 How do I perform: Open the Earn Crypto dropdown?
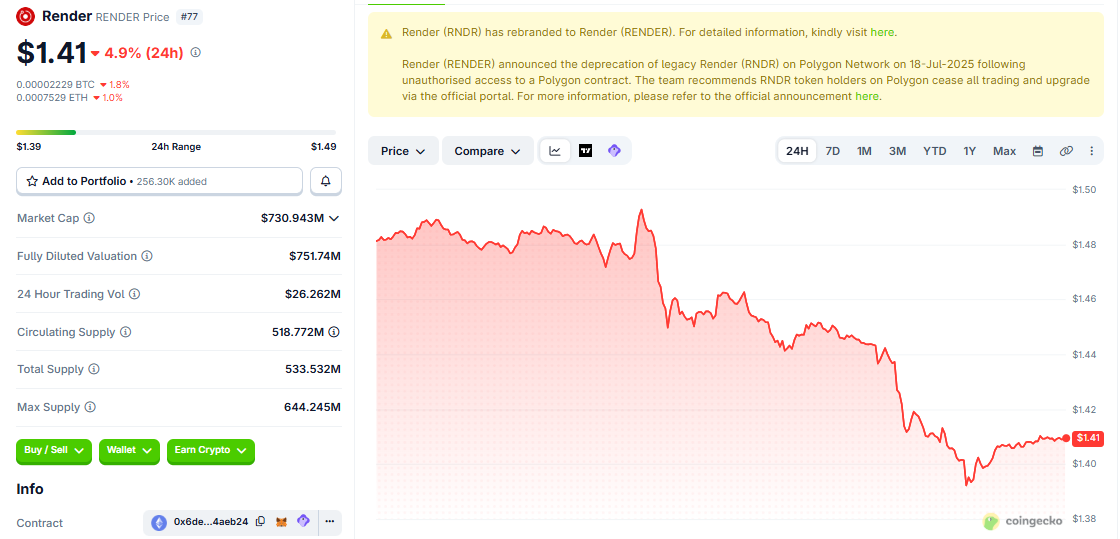click(211, 450)
